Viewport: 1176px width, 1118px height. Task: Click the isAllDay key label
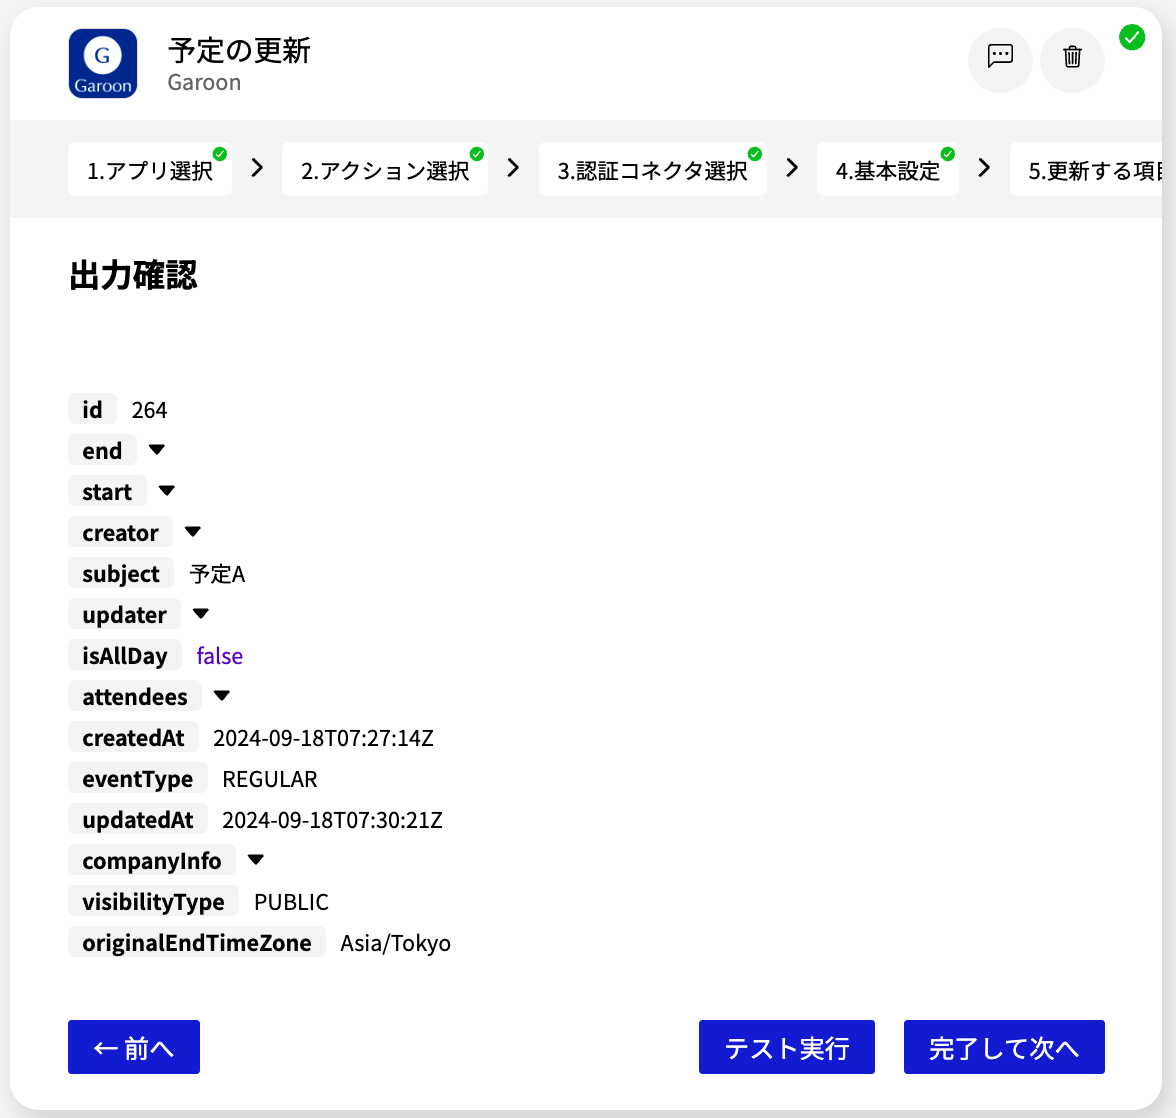pos(124,655)
